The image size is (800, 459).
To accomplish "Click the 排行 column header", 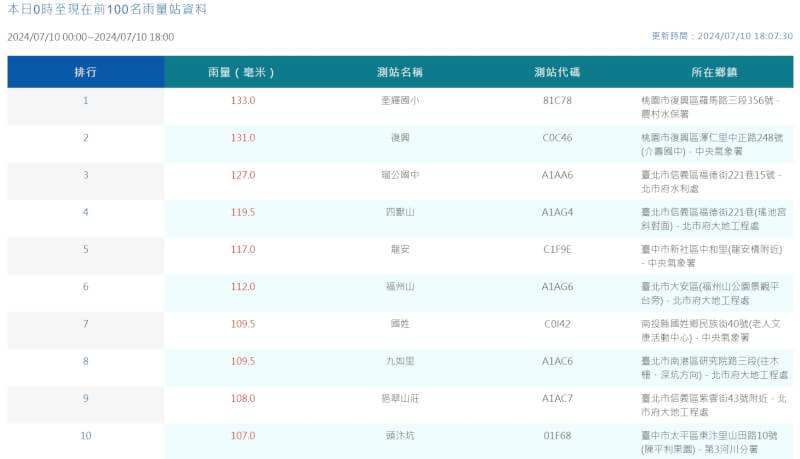I will point(86,72).
